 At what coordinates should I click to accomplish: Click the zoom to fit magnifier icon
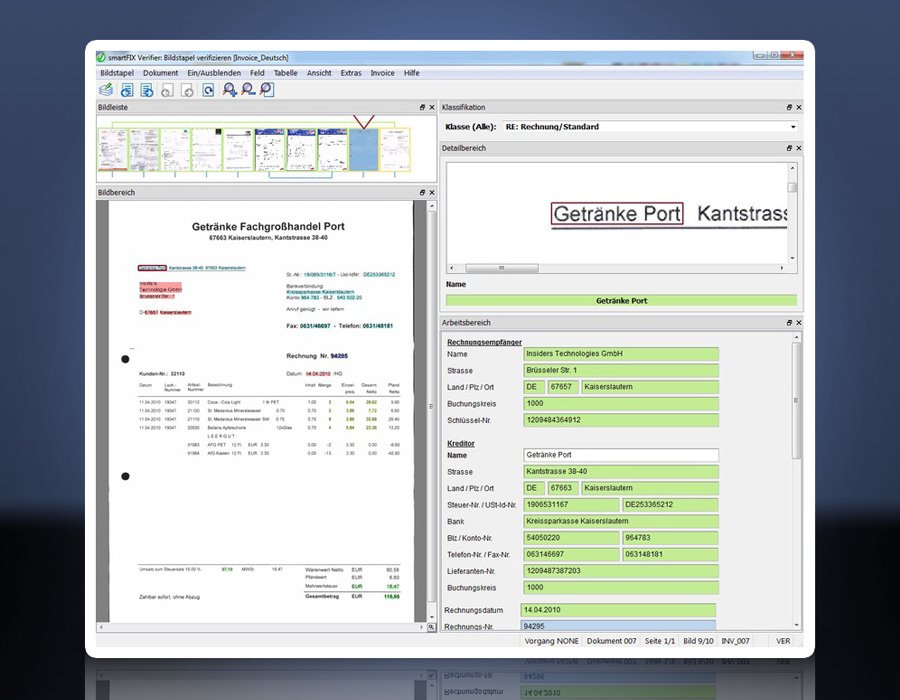(x=266, y=90)
